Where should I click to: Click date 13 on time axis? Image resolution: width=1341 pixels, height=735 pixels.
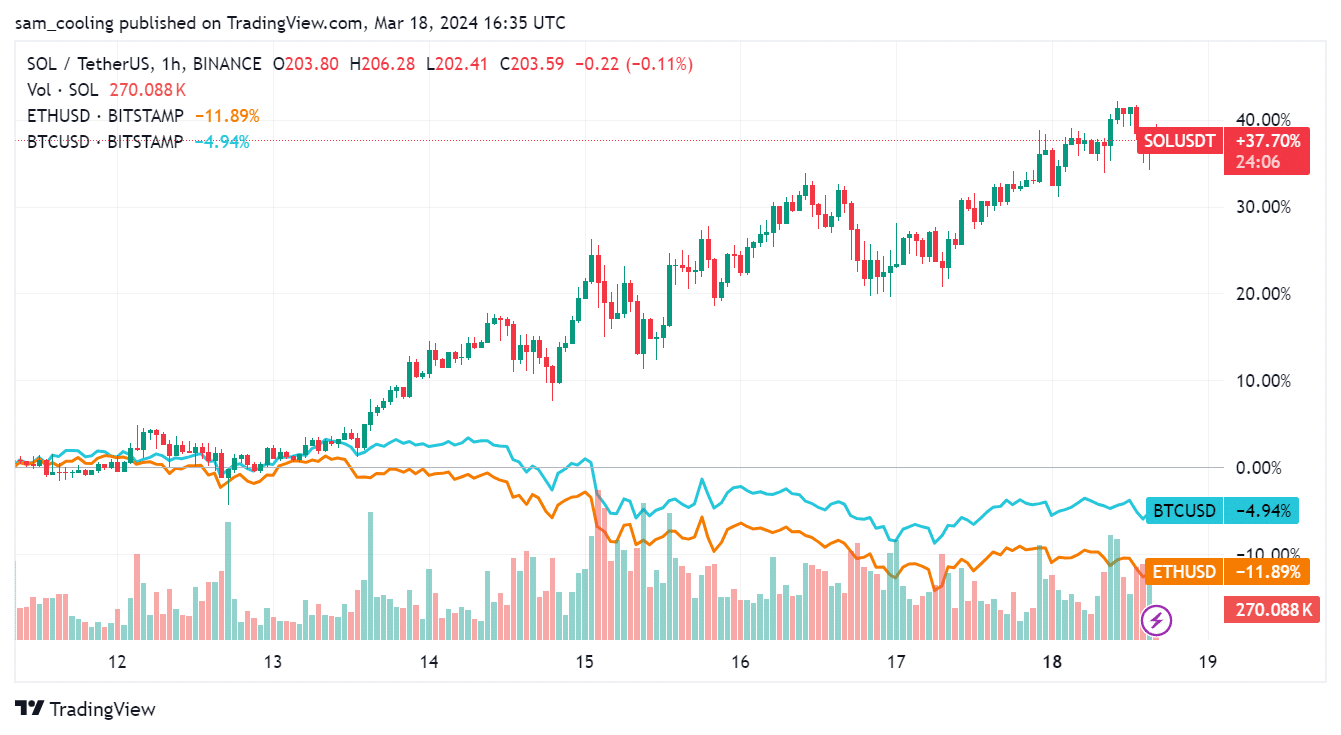click(x=273, y=662)
